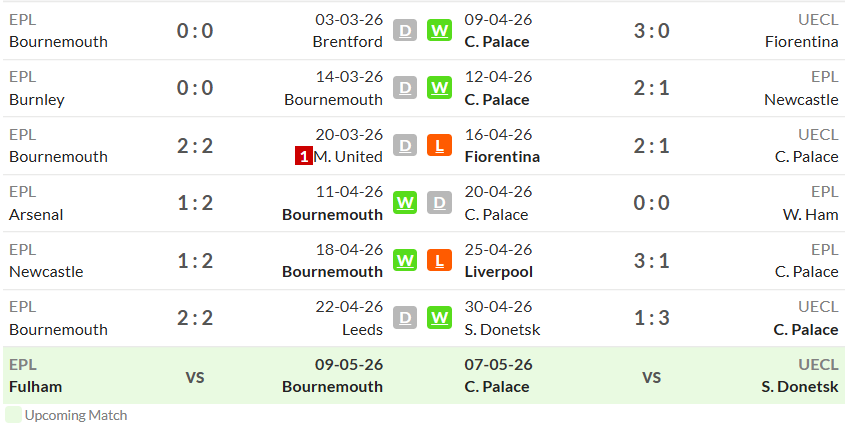Click the loss badge for Liverpool vs C. Palace

coord(439,260)
